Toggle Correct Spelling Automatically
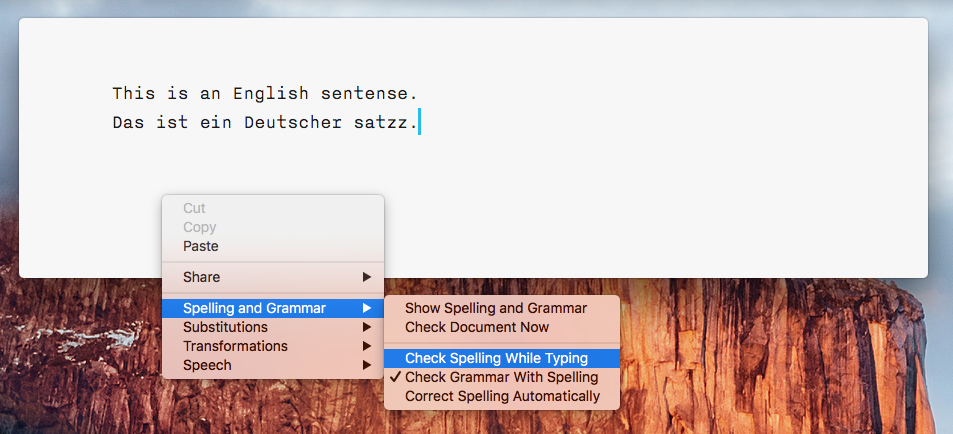This screenshot has width=953, height=434. tap(502, 396)
